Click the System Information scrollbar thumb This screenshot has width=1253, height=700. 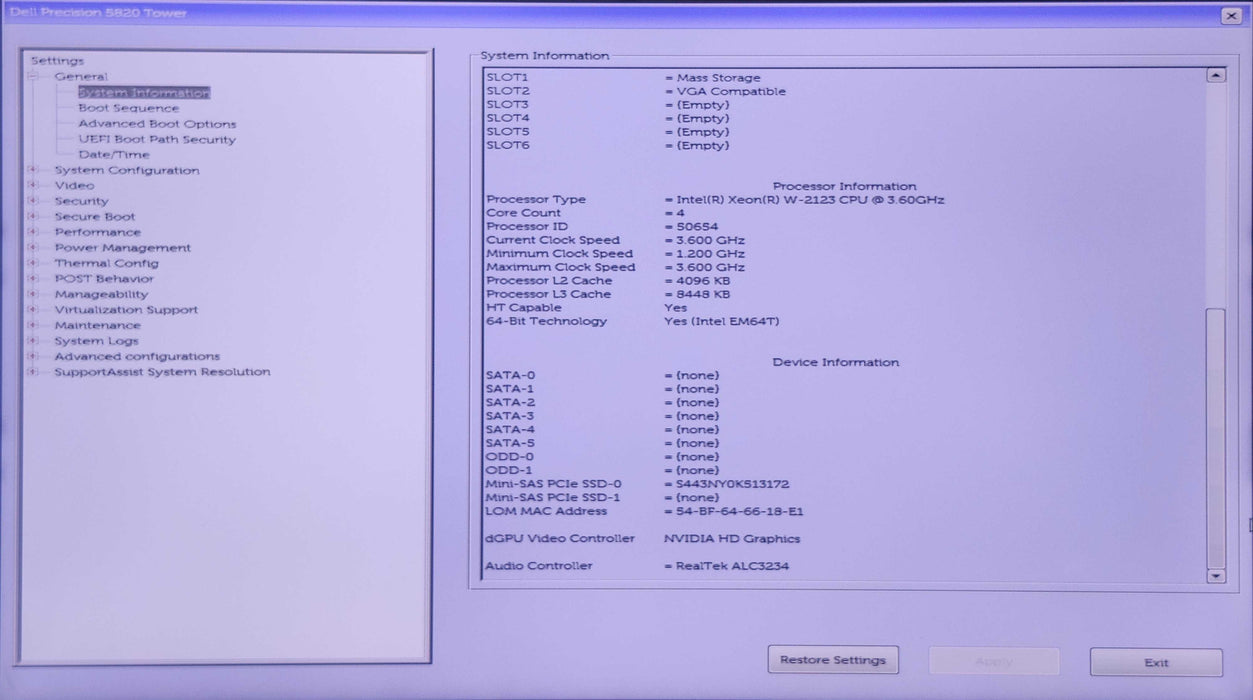click(x=1216, y=437)
